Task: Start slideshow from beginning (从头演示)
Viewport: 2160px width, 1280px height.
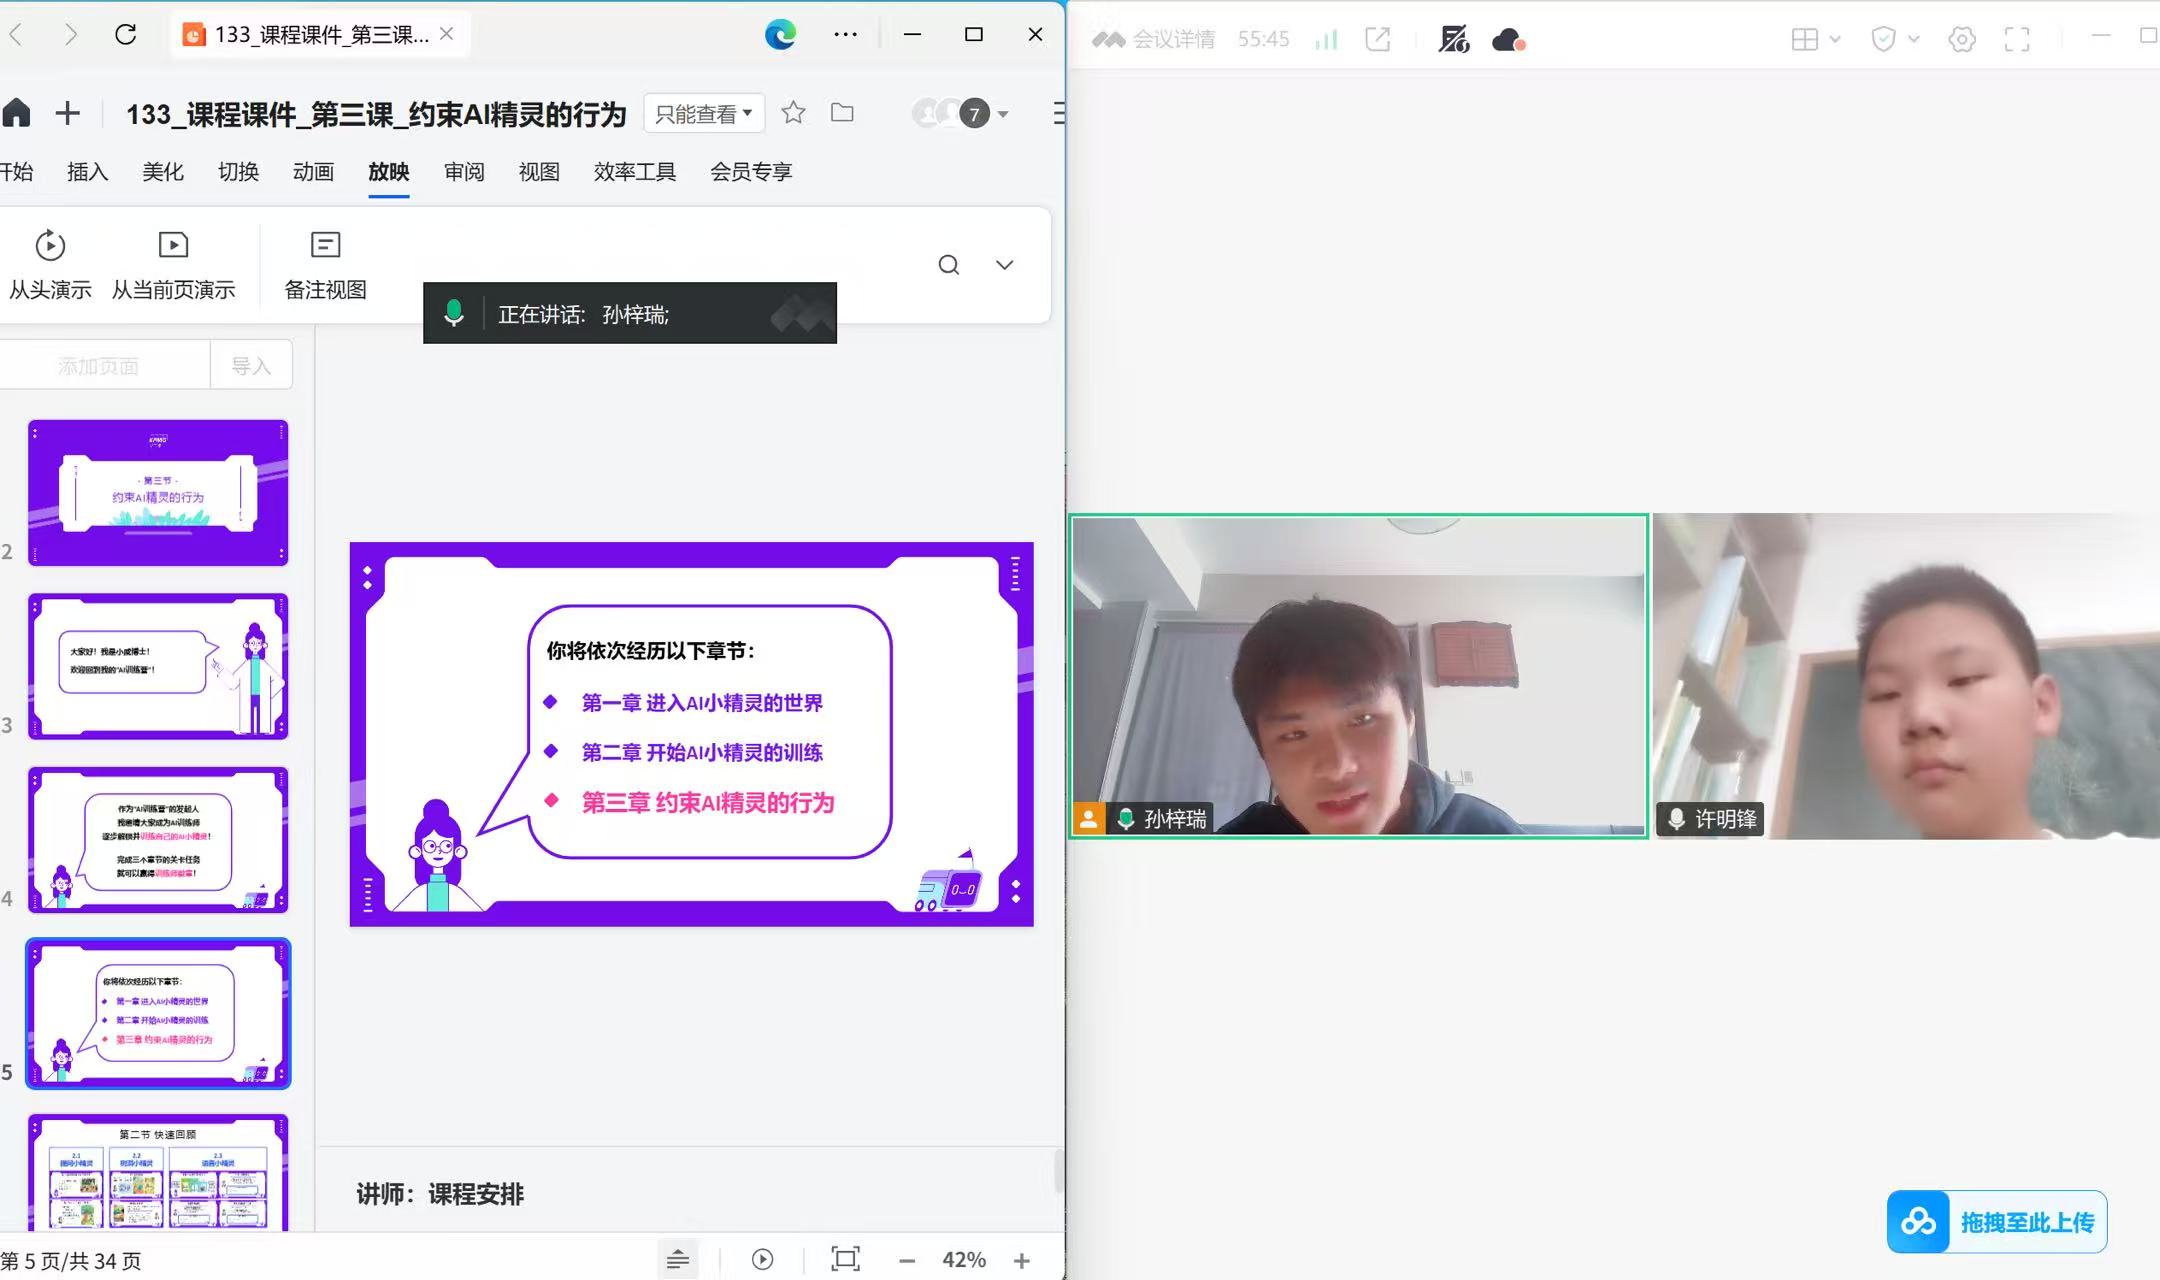Action: point(50,265)
